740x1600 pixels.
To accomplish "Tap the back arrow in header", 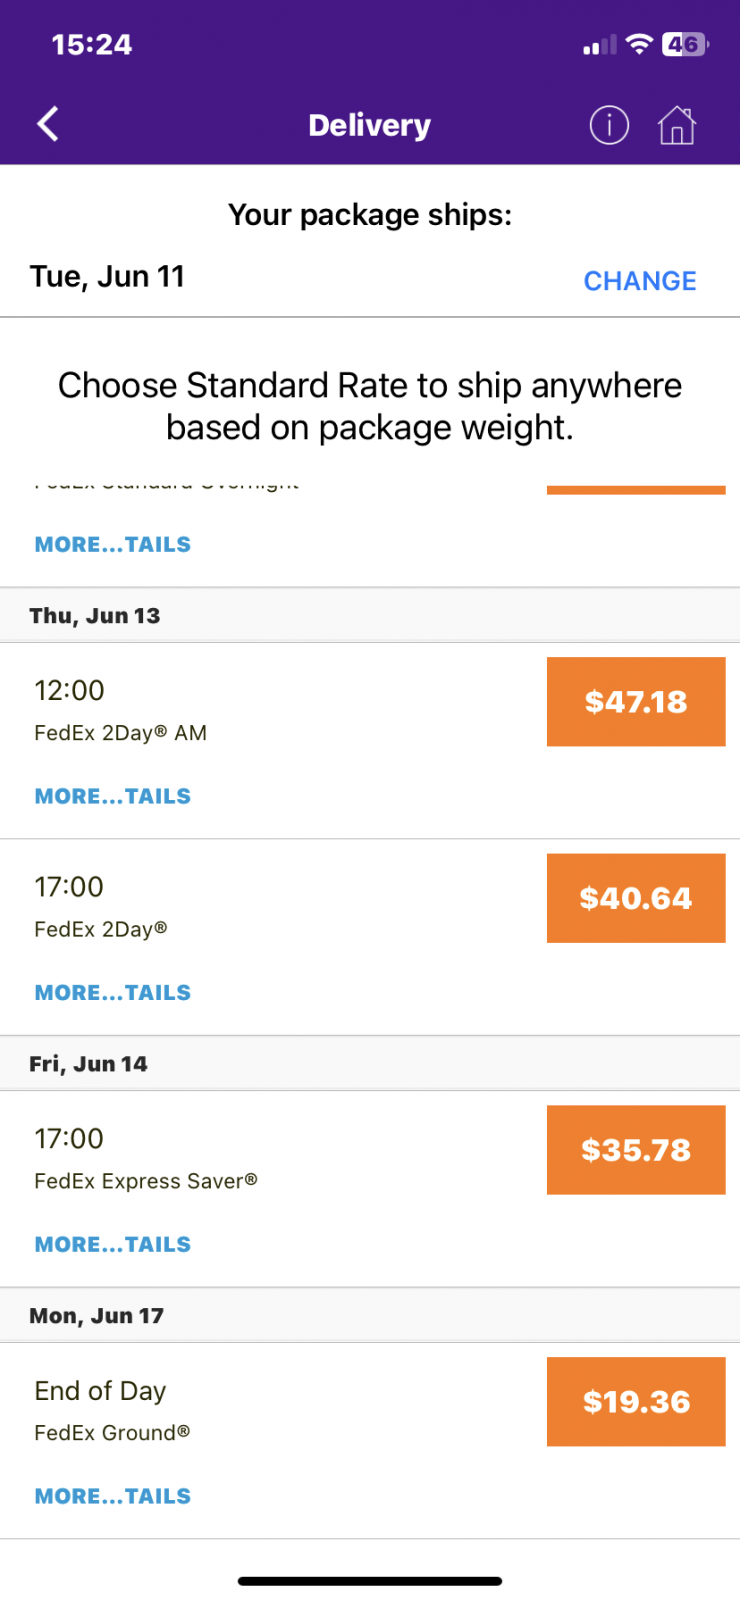I will (x=48, y=124).
